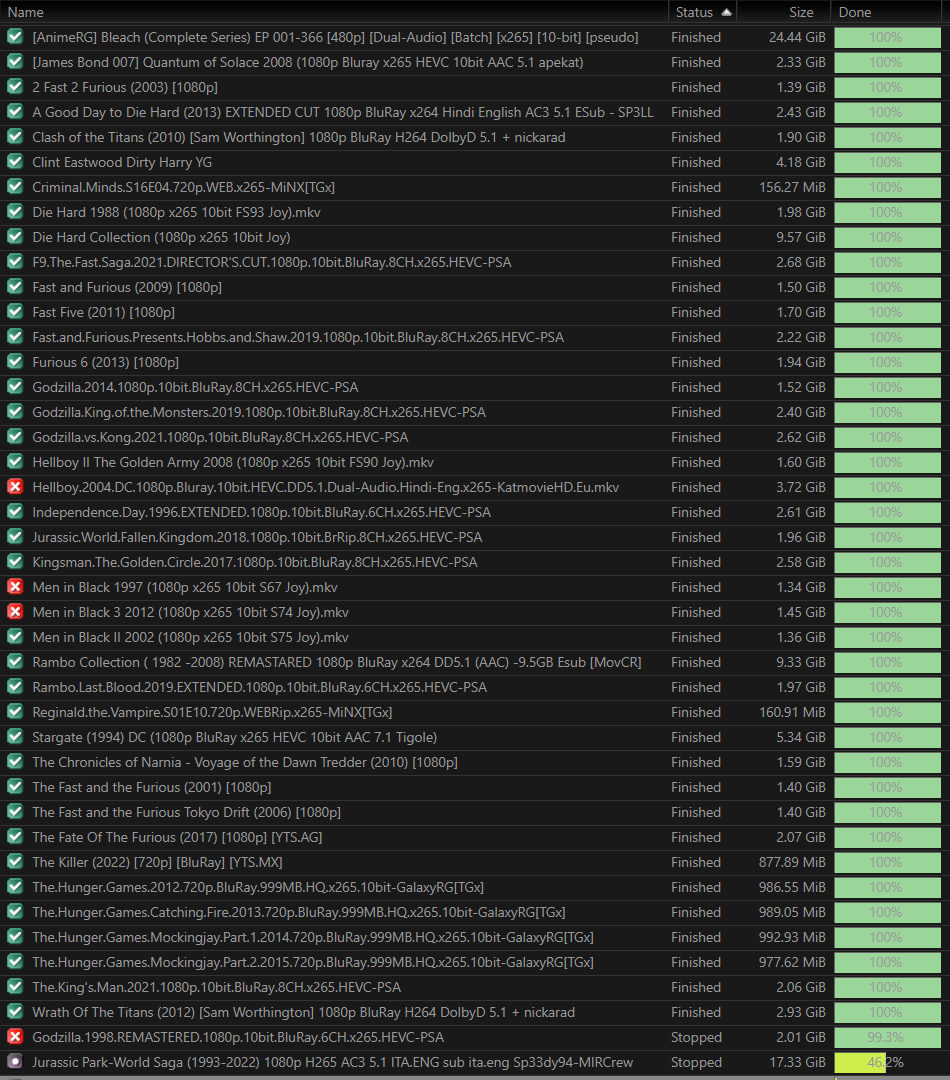Screen dimensions: 950x1080
Task: Click the red error icon for Hellboy.2004.DC
Action: [x=14, y=486]
